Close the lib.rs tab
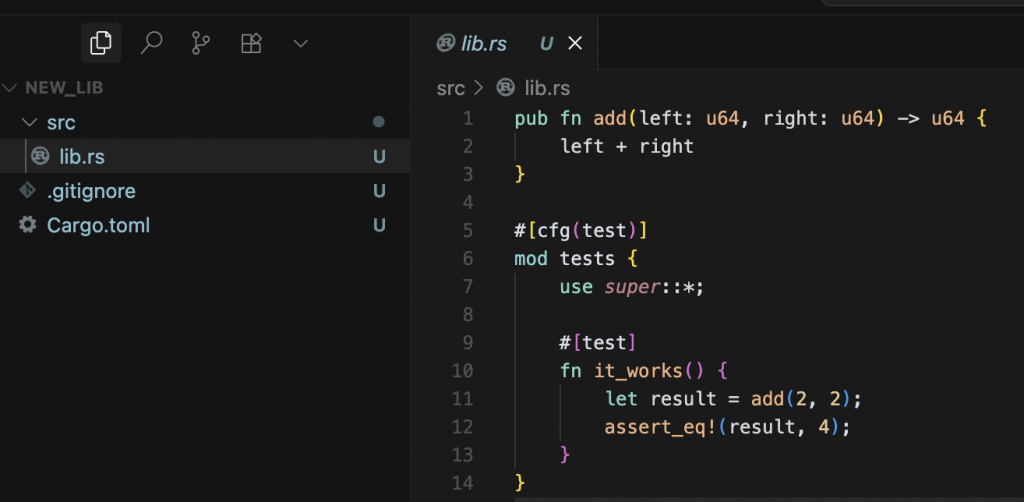This screenshot has height=502, width=1024. point(575,43)
